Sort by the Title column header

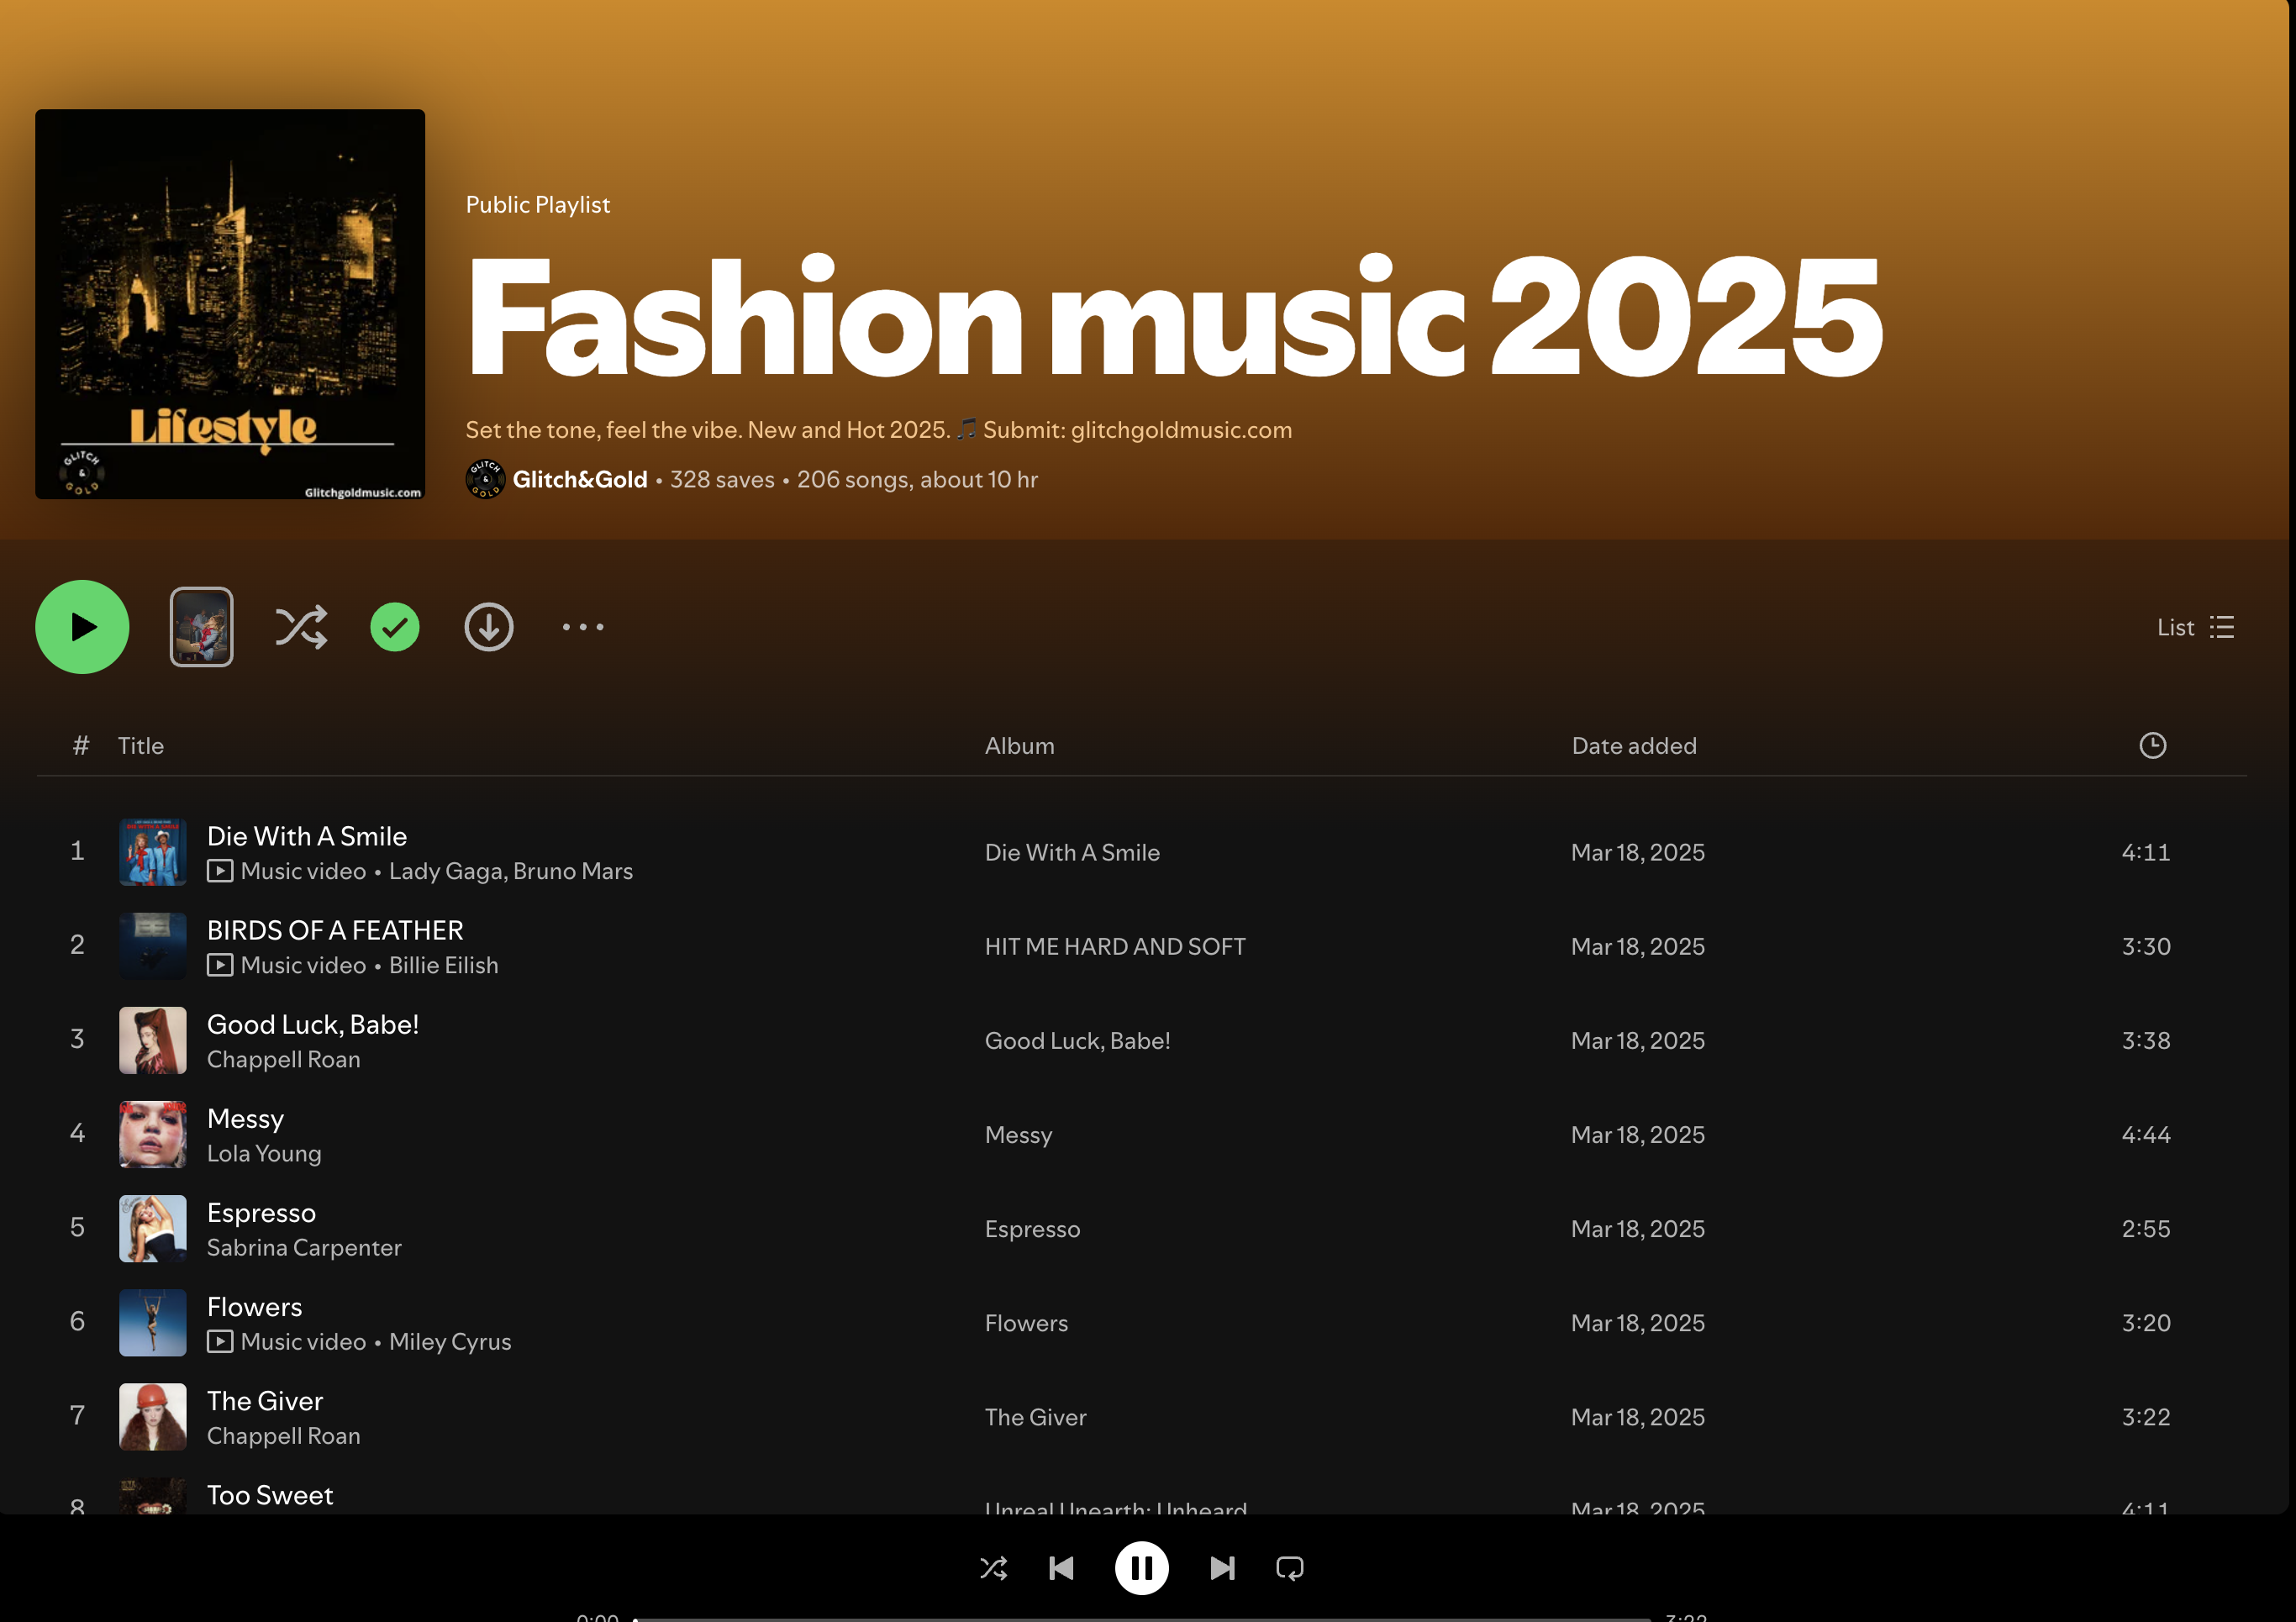141,746
